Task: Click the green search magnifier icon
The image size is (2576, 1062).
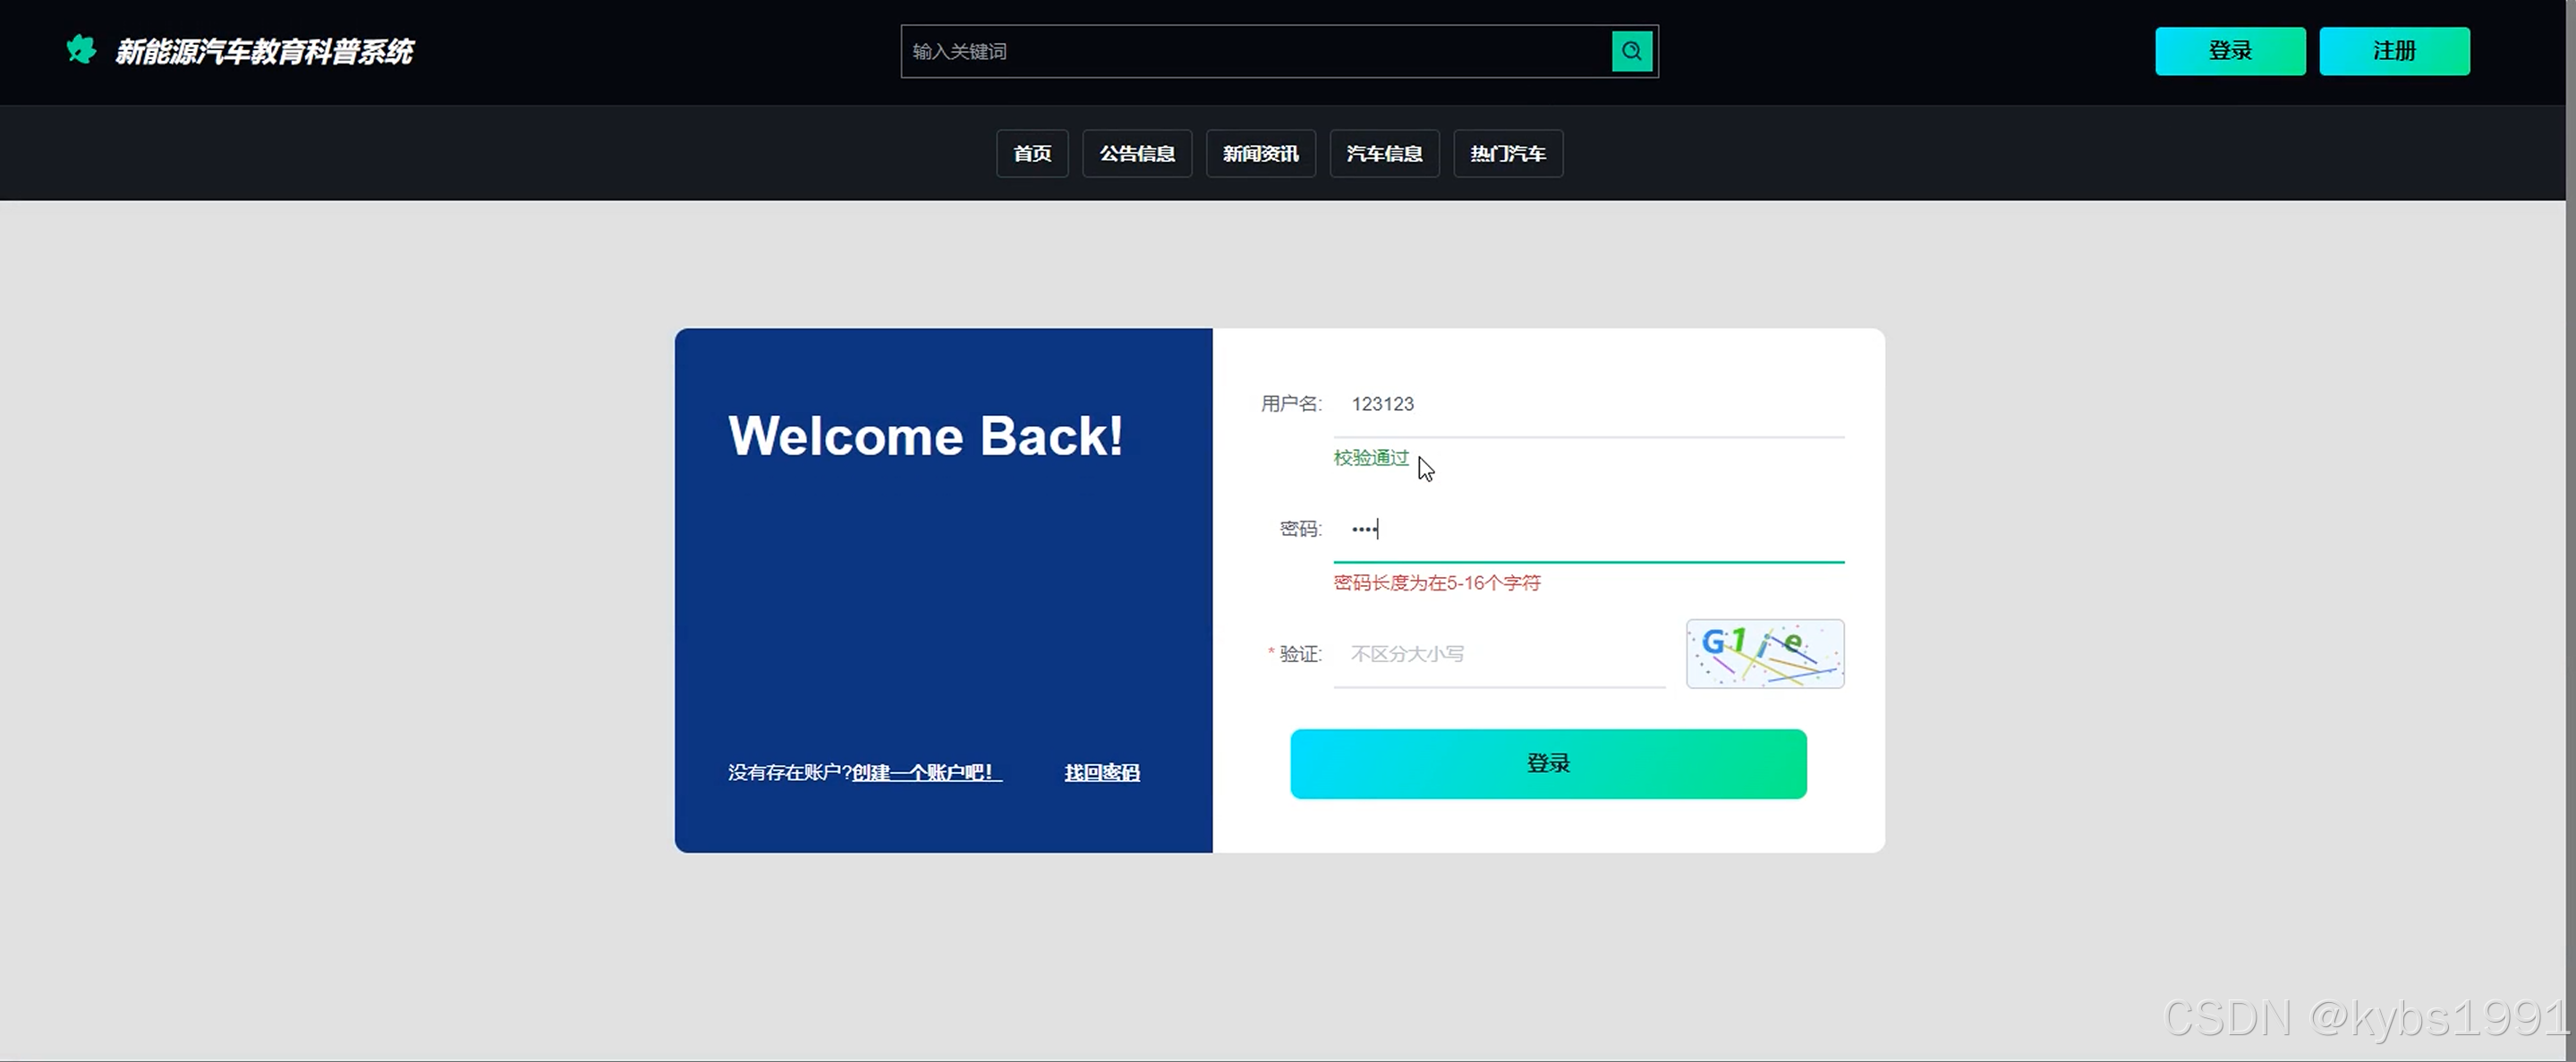Action: coord(1631,51)
